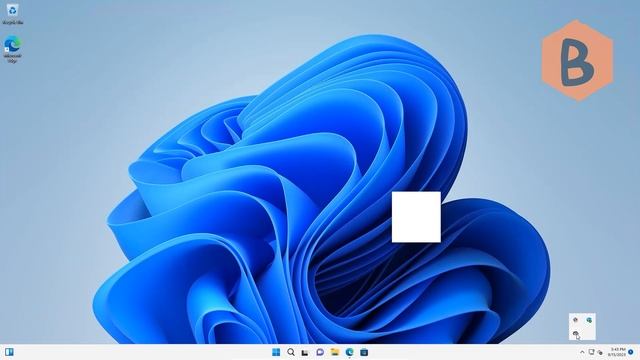Open the Windows Start menu
The image size is (640, 360).
(276, 352)
